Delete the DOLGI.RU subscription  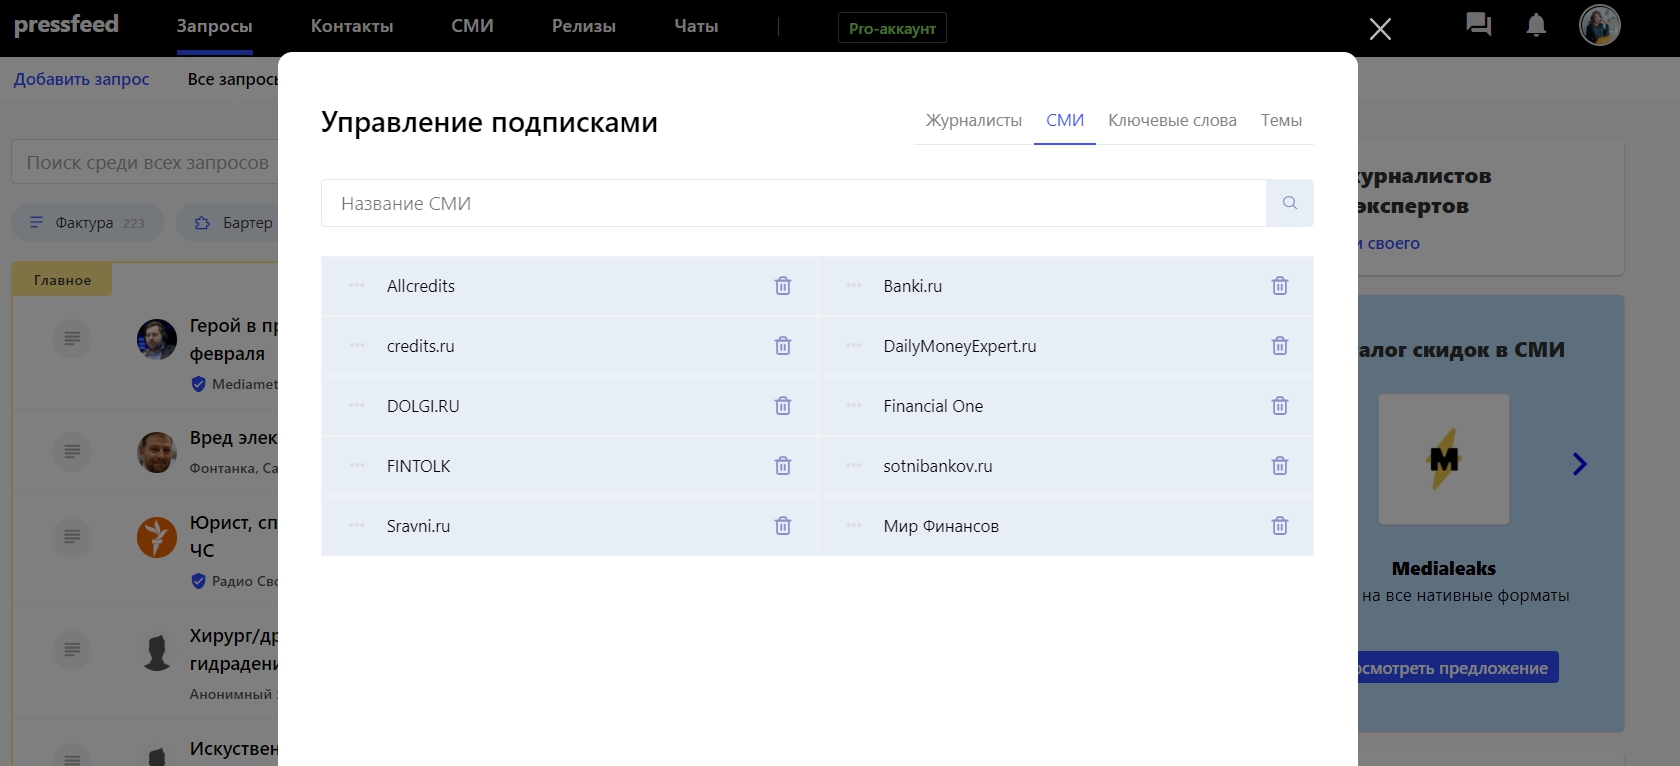click(x=783, y=406)
